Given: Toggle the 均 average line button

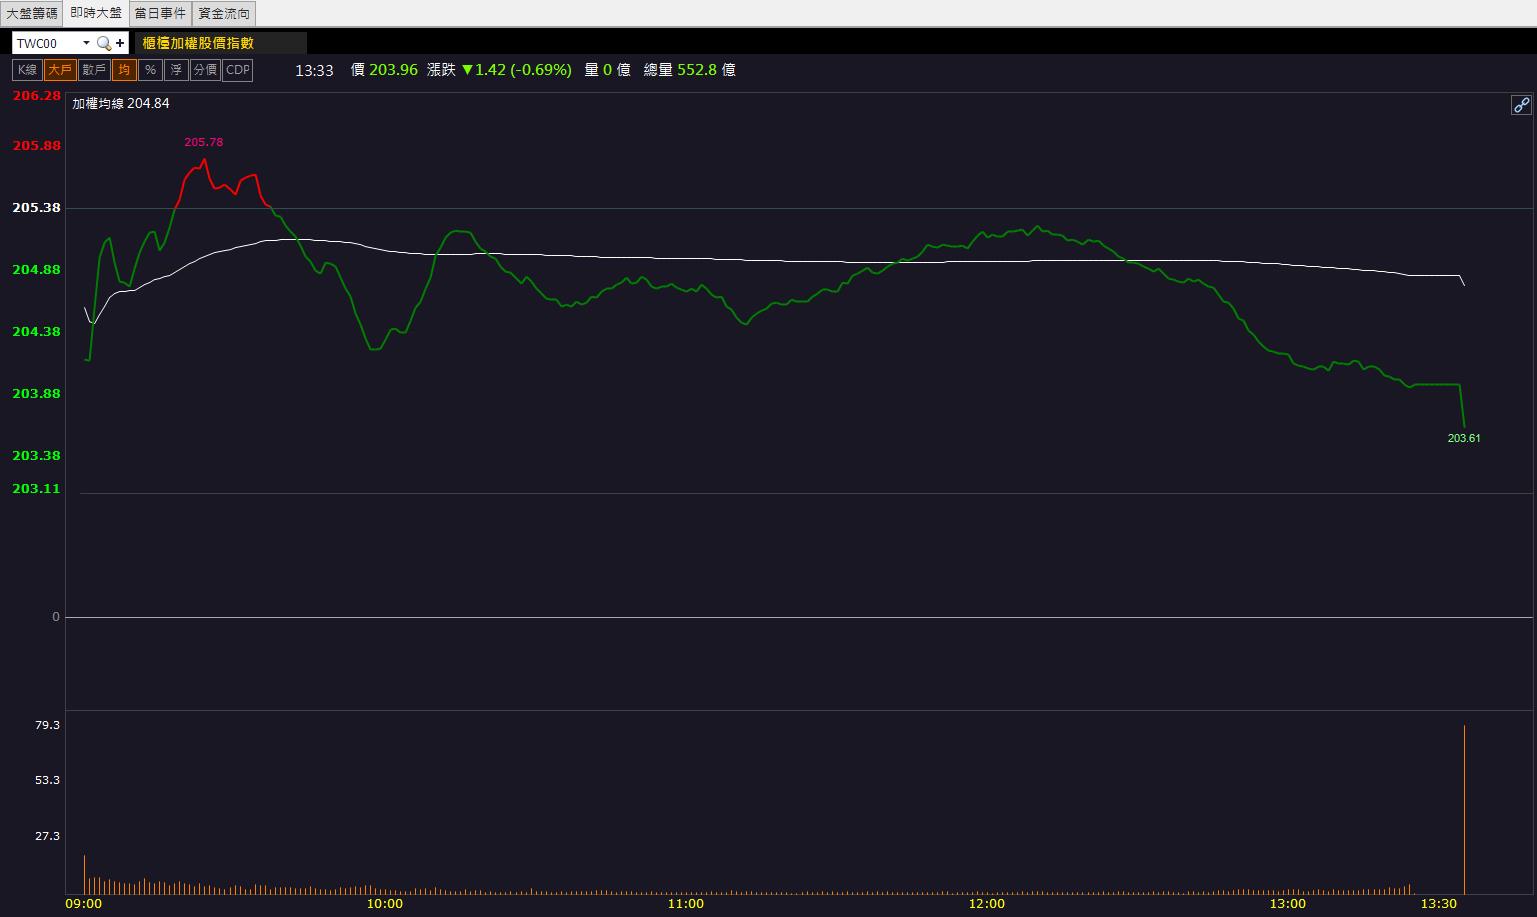Looking at the screenshot, I should click(x=124, y=70).
